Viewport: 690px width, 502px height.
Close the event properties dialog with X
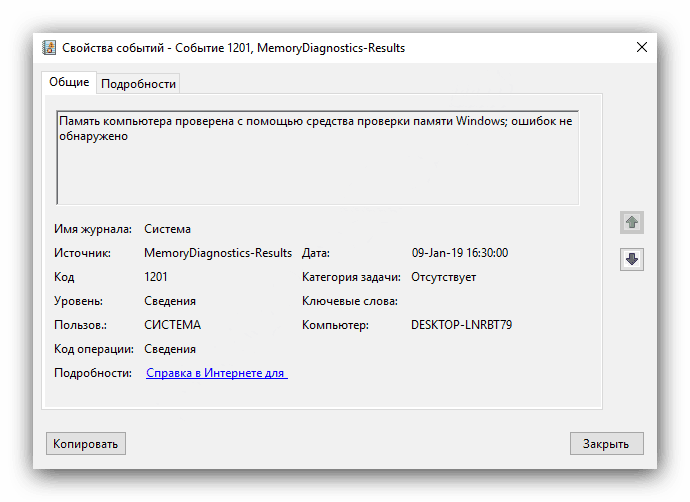[x=642, y=47]
